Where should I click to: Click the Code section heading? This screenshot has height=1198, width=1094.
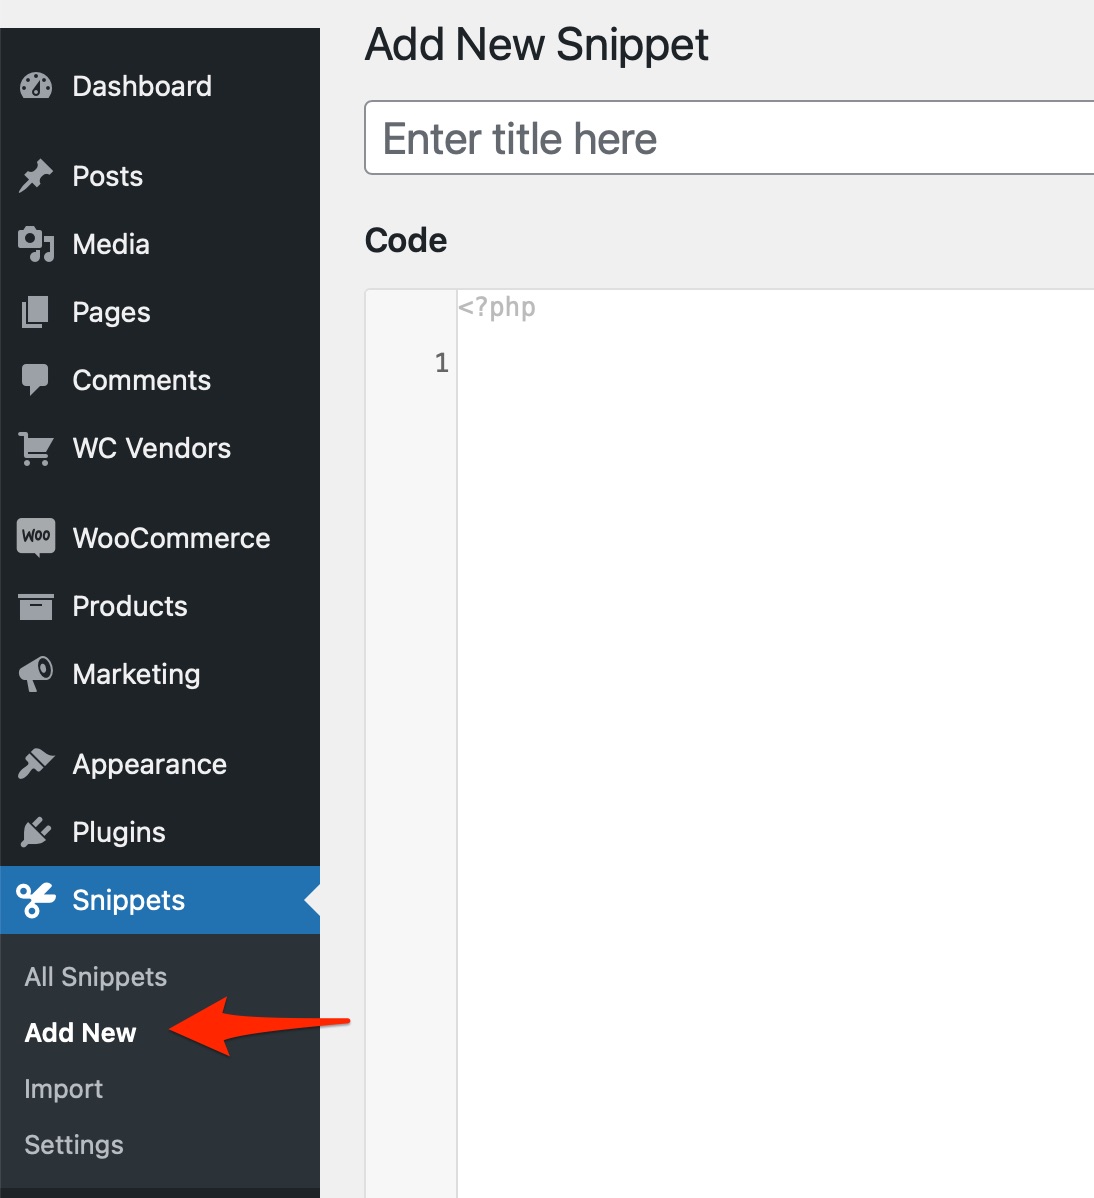[x=406, y=241]
